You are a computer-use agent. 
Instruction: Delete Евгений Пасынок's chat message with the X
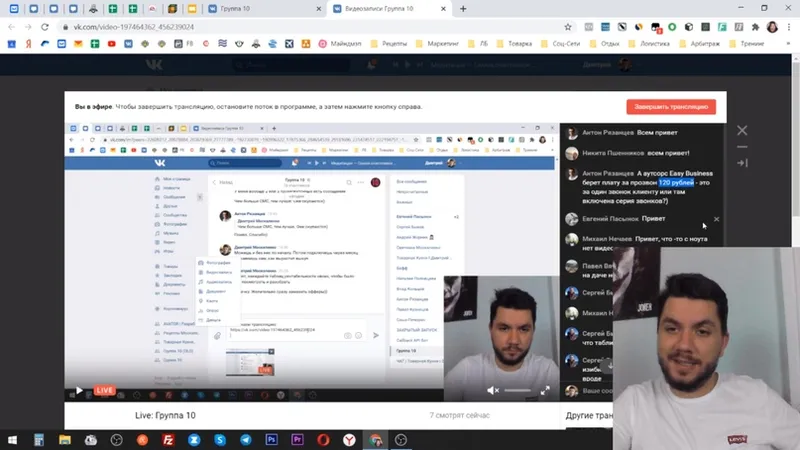tap(716, 219)
